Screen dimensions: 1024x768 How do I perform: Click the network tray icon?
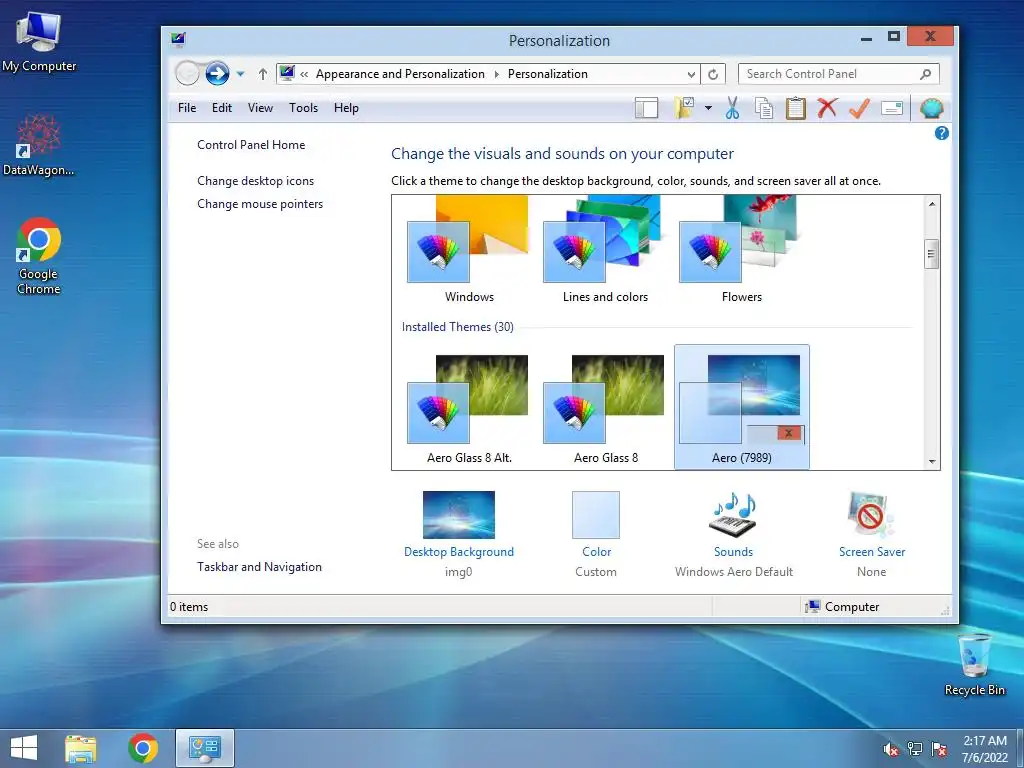coord(915,750)
